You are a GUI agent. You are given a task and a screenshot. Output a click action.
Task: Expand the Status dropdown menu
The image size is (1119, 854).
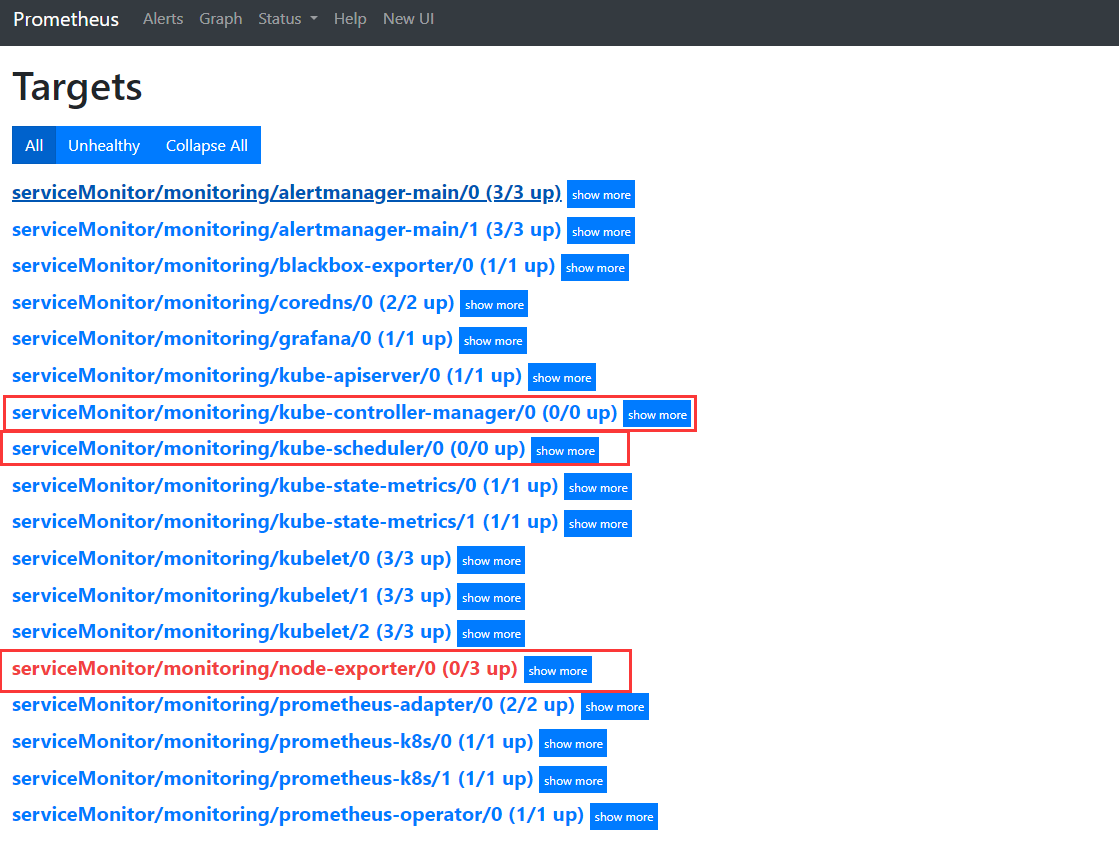click(x=288, y=19)
